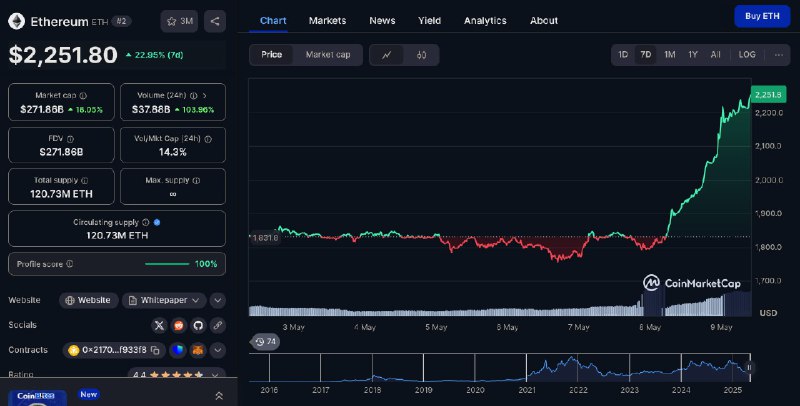Image resolution: width=800 pixels, height=406 pixels.
Task: Open chart more options ellipsis
Action: (779, 55)
